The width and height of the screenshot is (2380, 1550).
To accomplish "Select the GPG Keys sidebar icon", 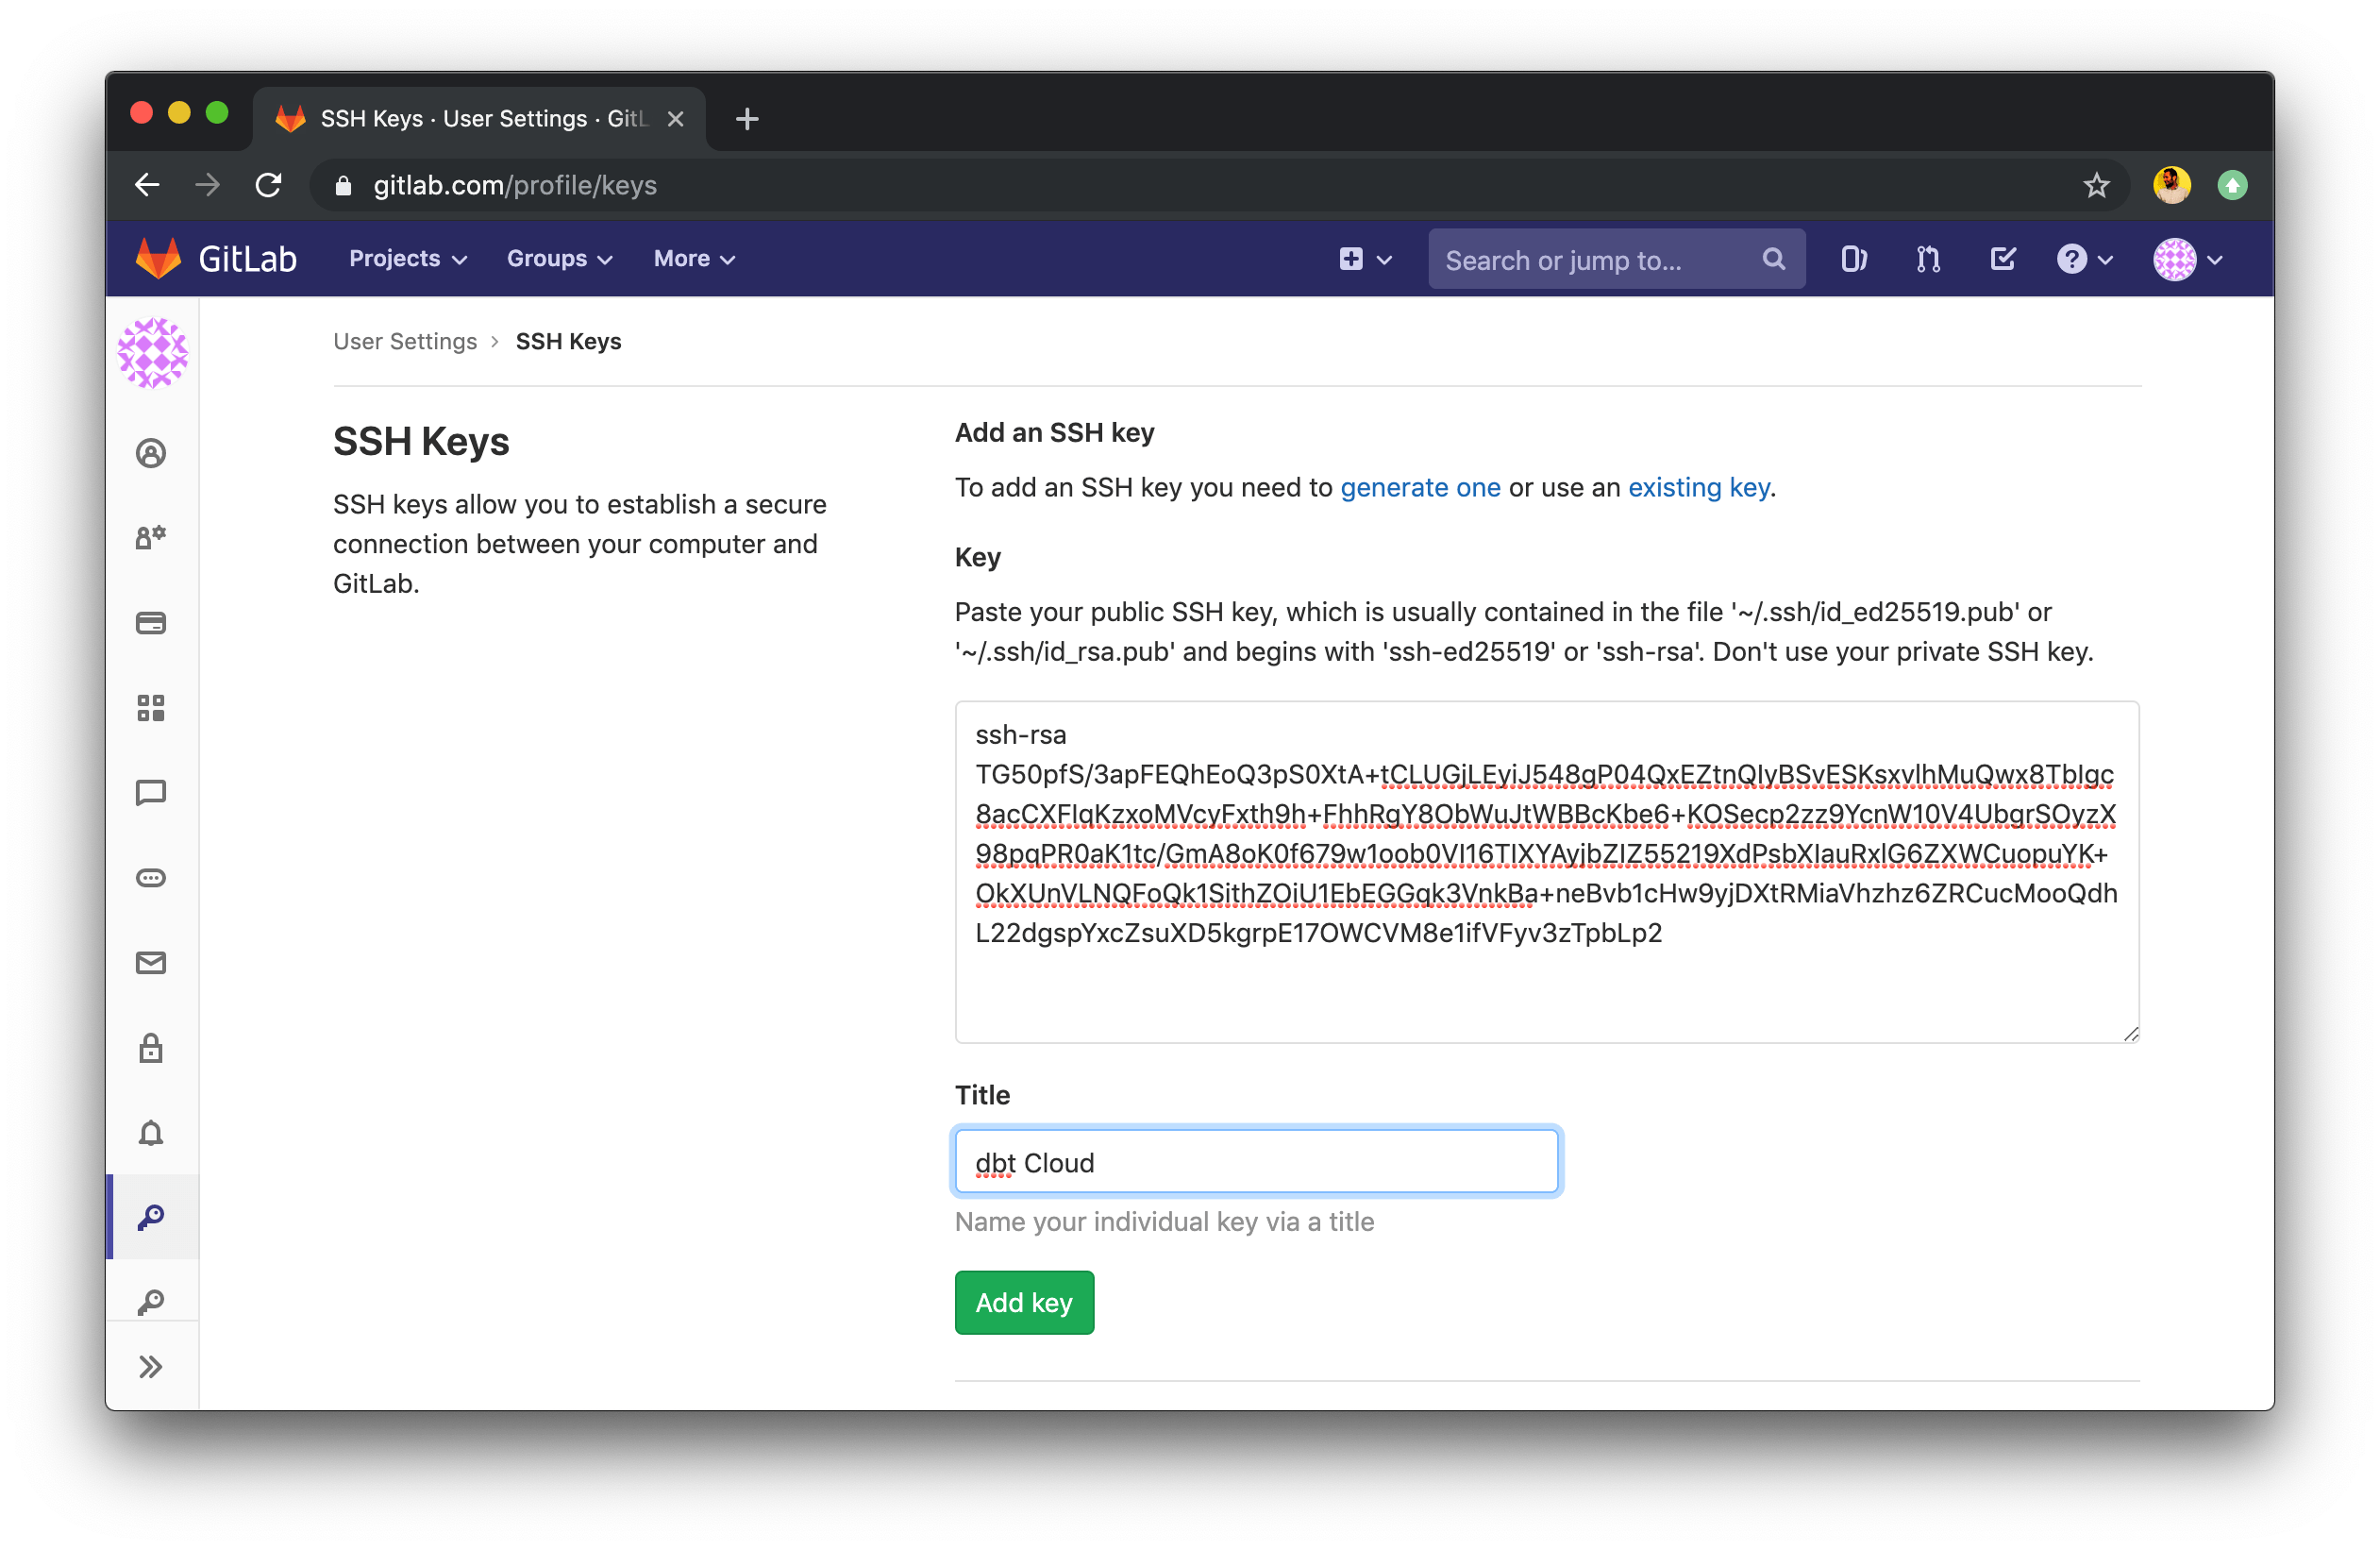I will click(x=152, y=1300).
